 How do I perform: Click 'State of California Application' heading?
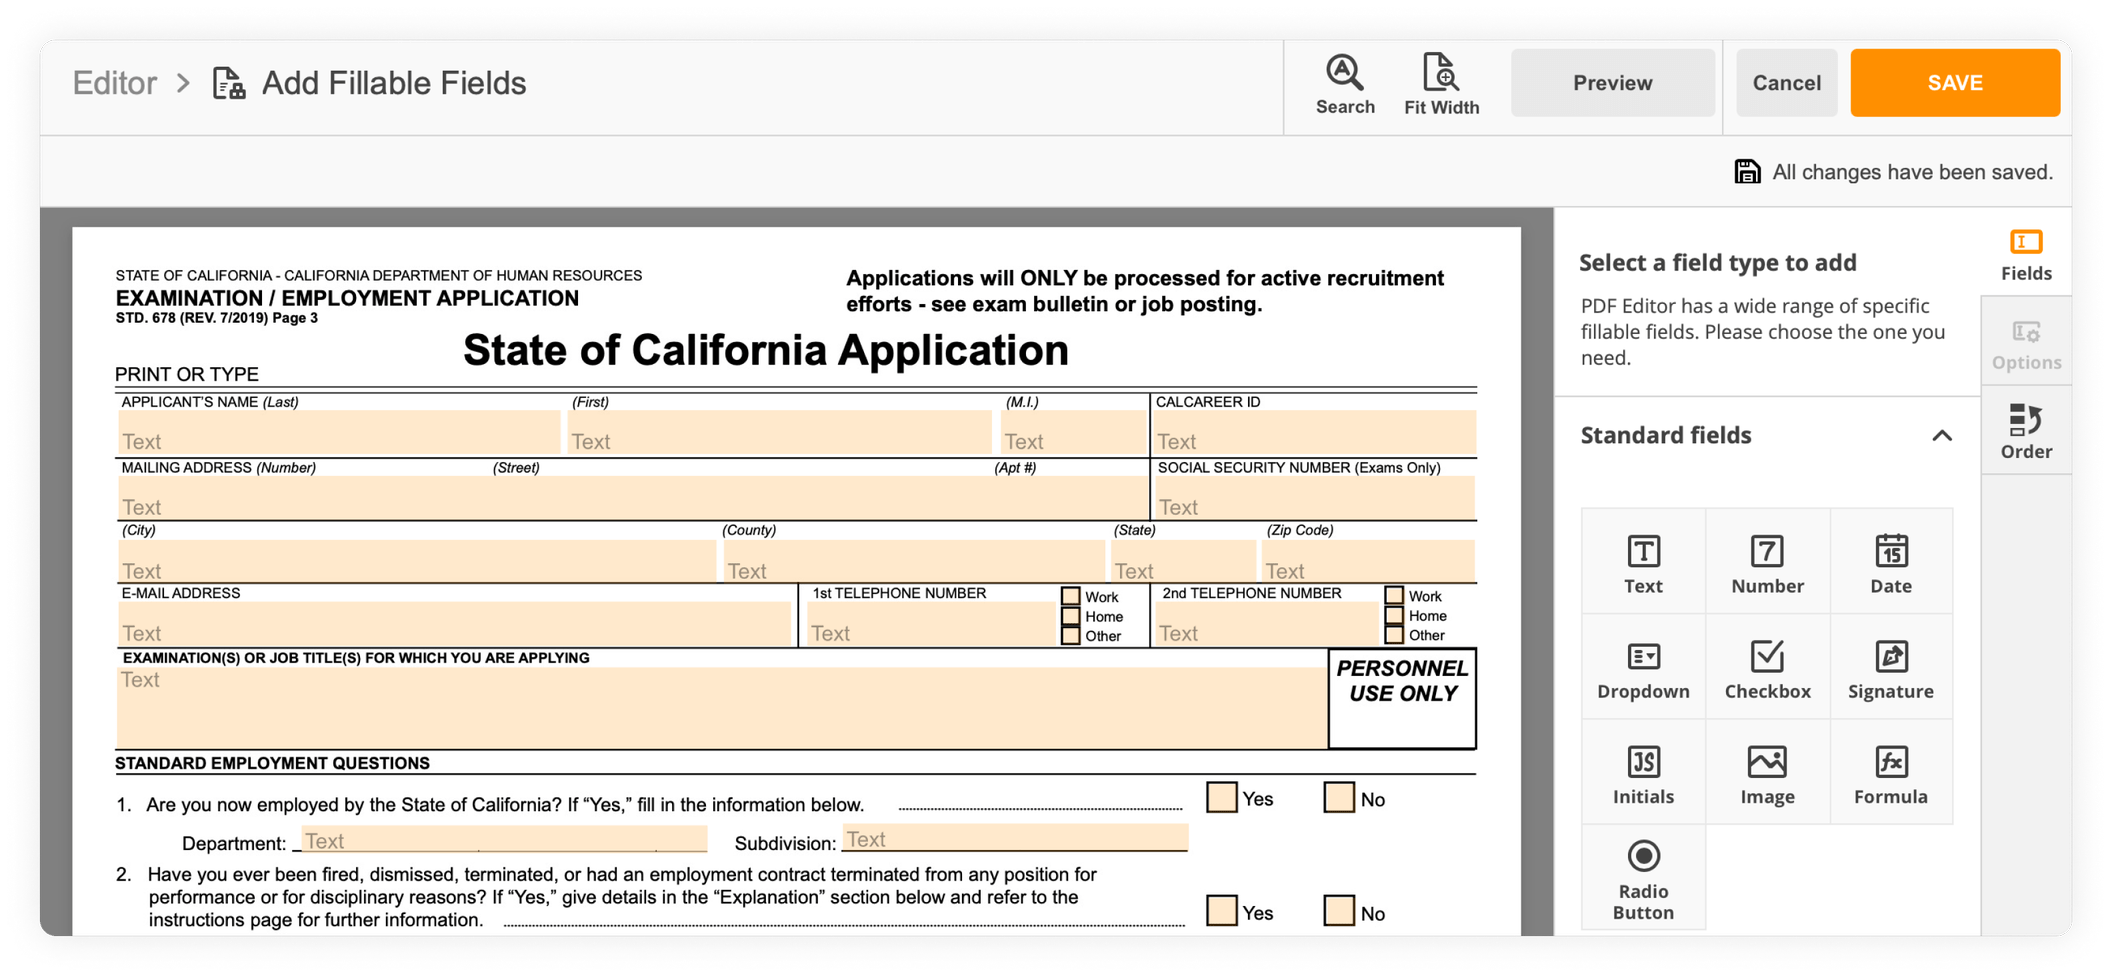tap(765, 350)
